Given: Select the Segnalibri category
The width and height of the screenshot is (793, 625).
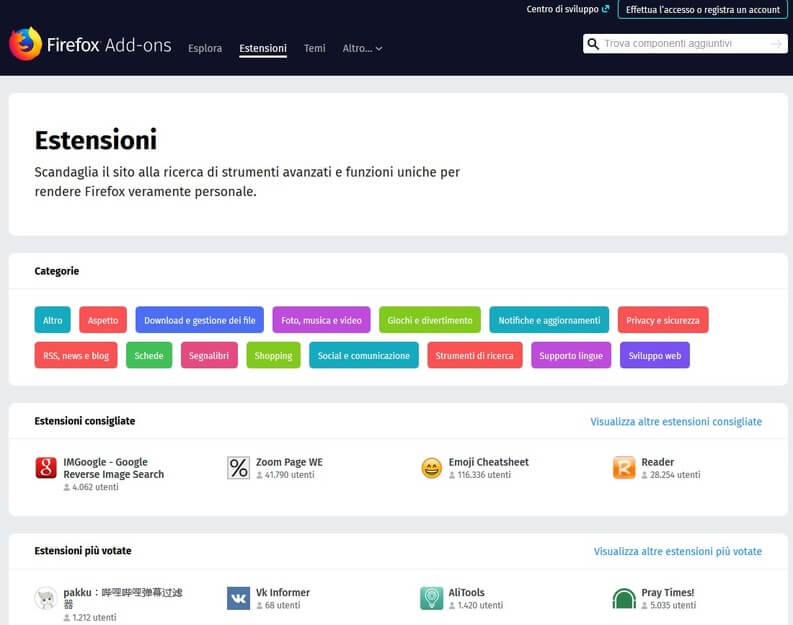Looking at the screenshot, I should click(x=209, y=355).
